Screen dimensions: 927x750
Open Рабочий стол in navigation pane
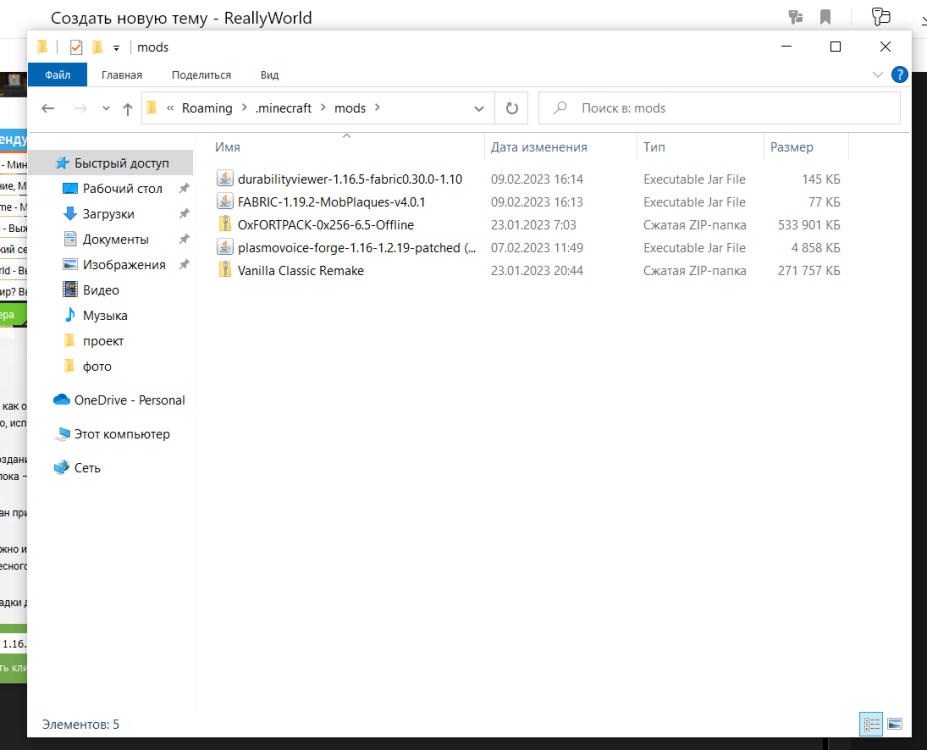coord(122,189)
